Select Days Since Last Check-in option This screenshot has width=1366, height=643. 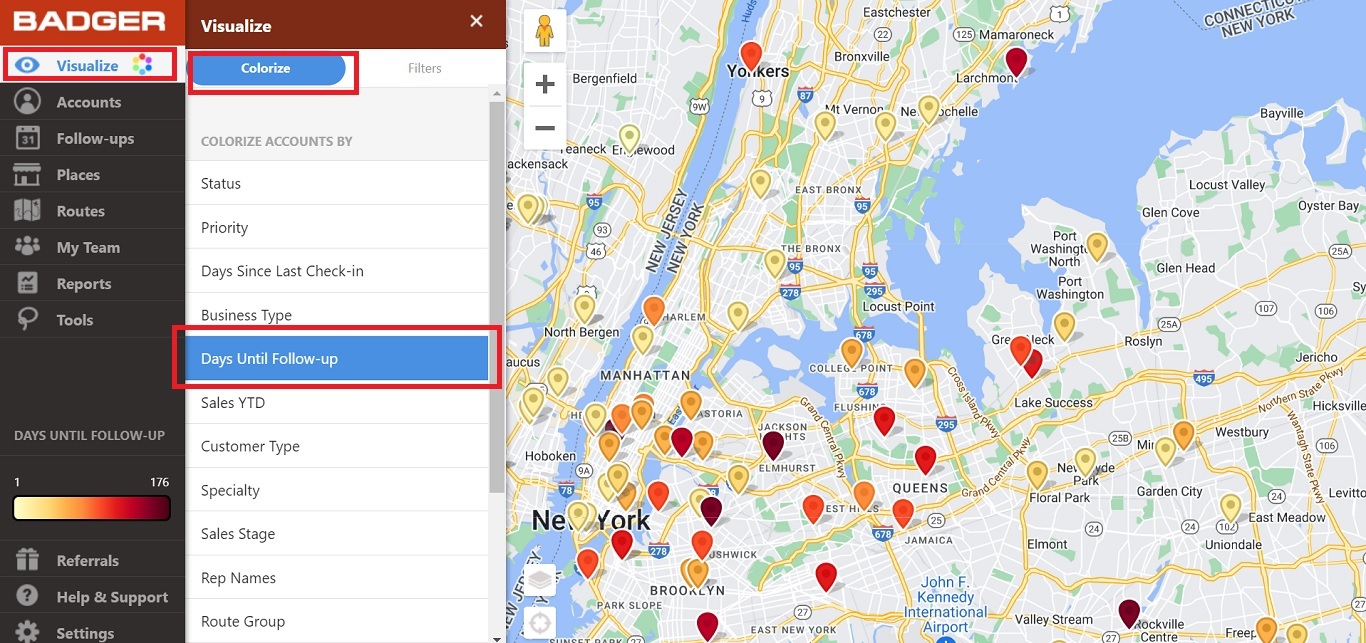click(337, 271)
